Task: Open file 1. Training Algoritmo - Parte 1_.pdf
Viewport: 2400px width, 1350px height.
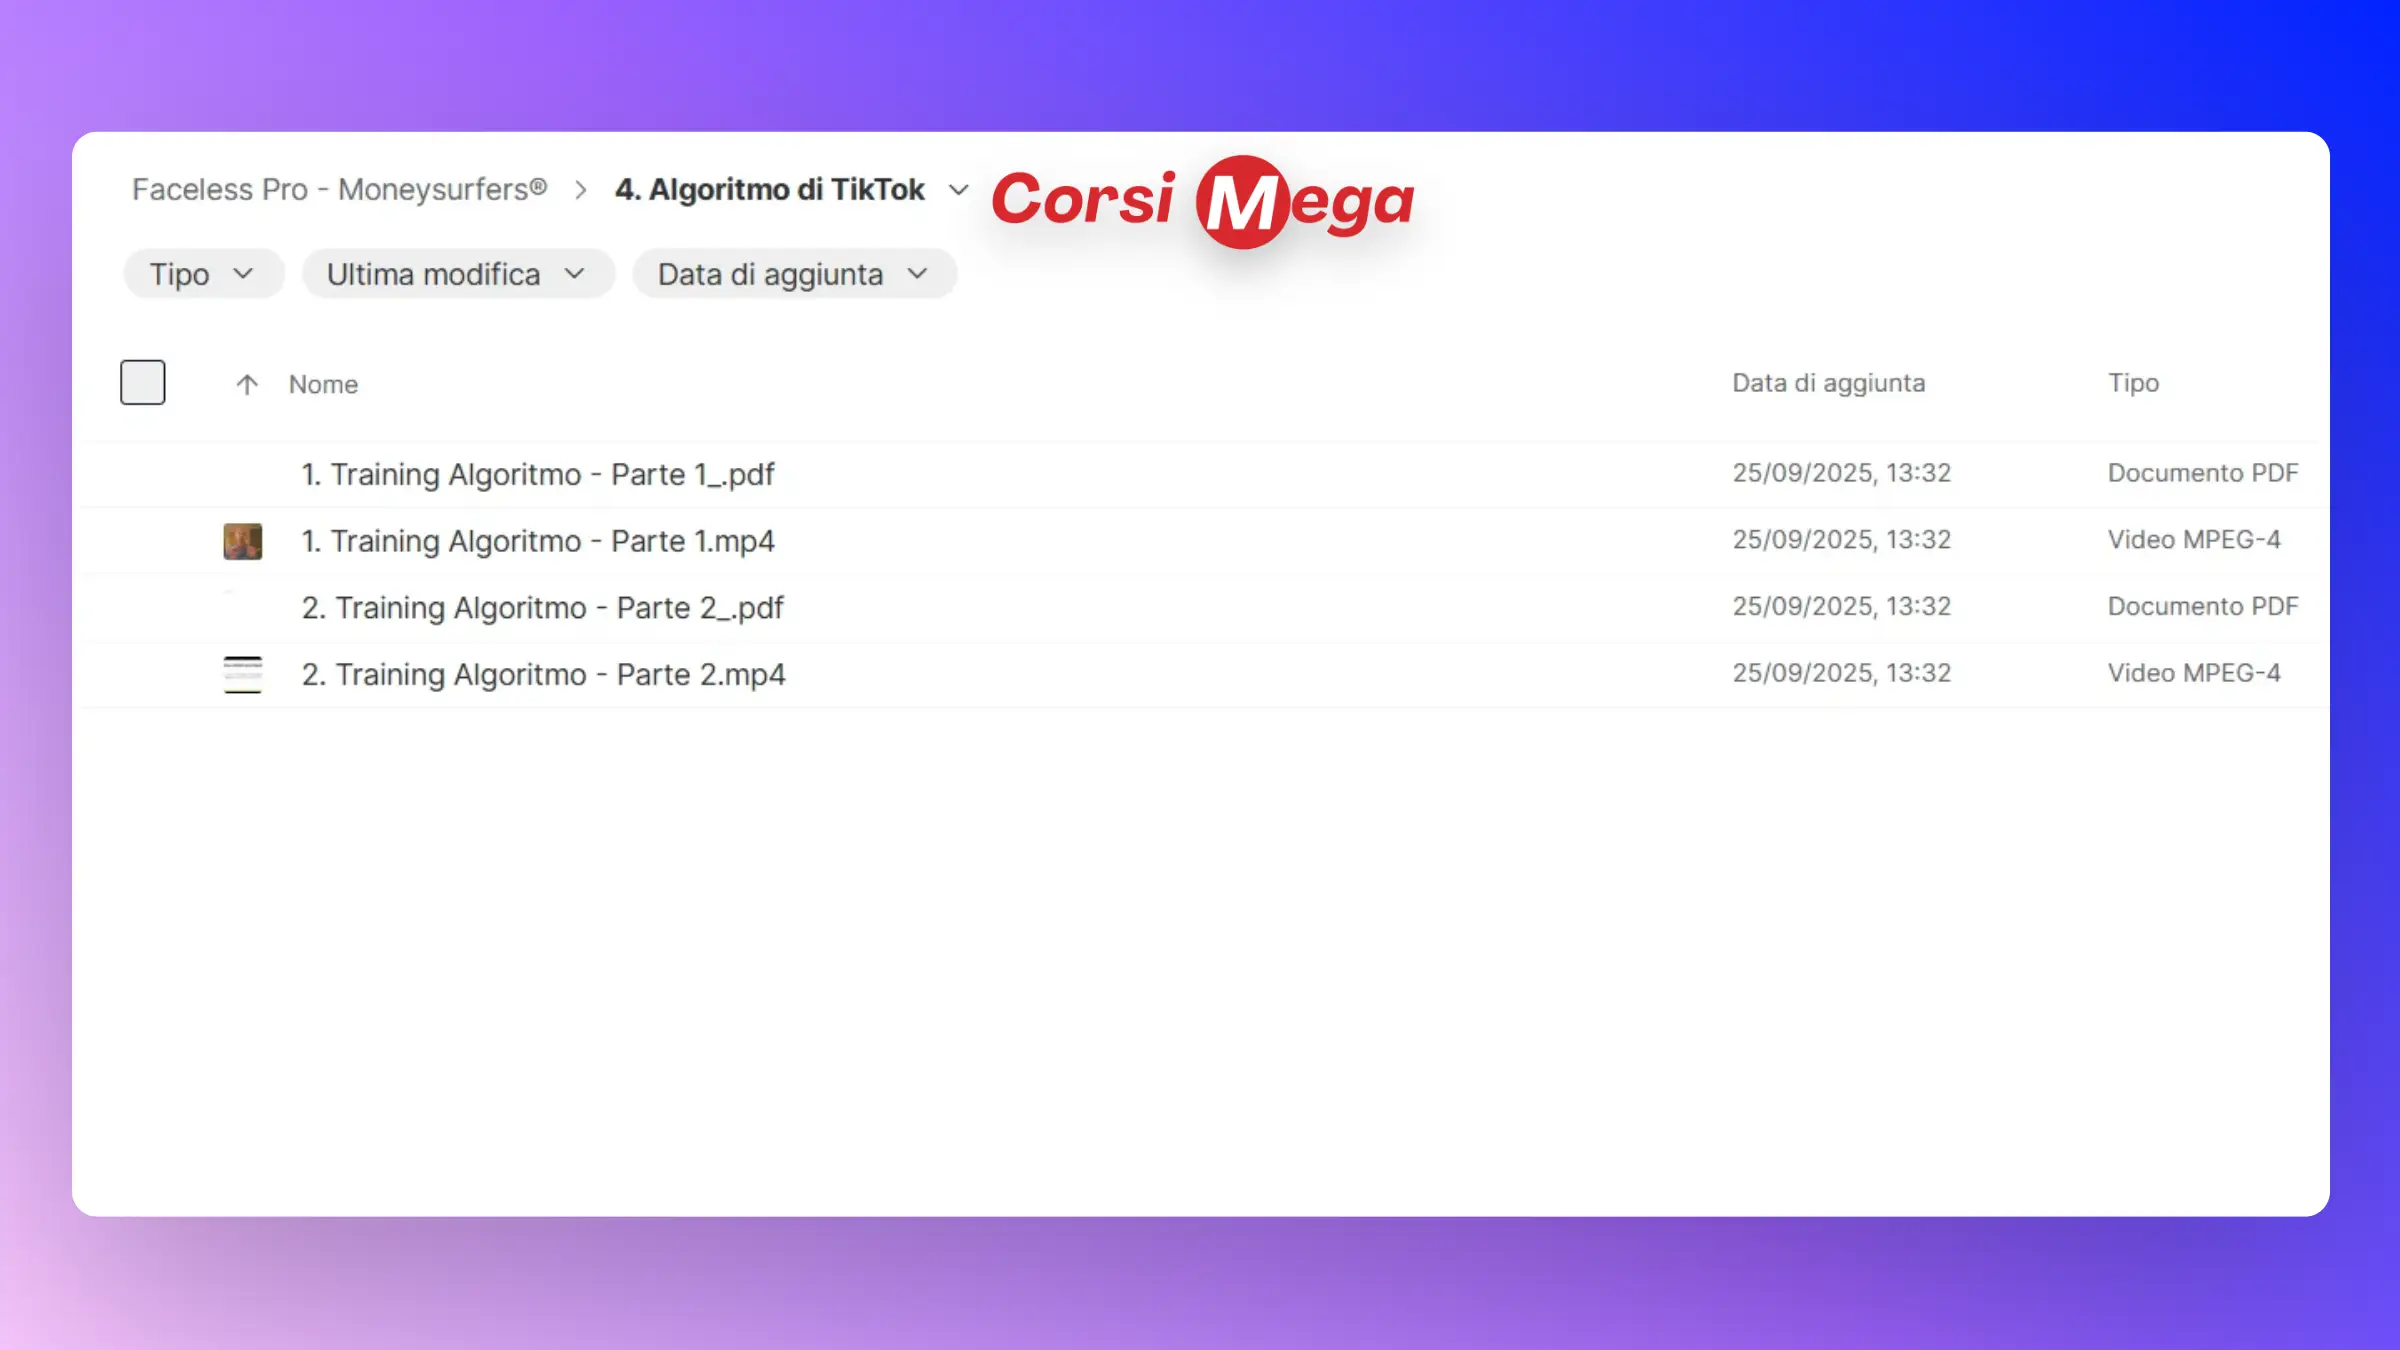Action: 538,474
